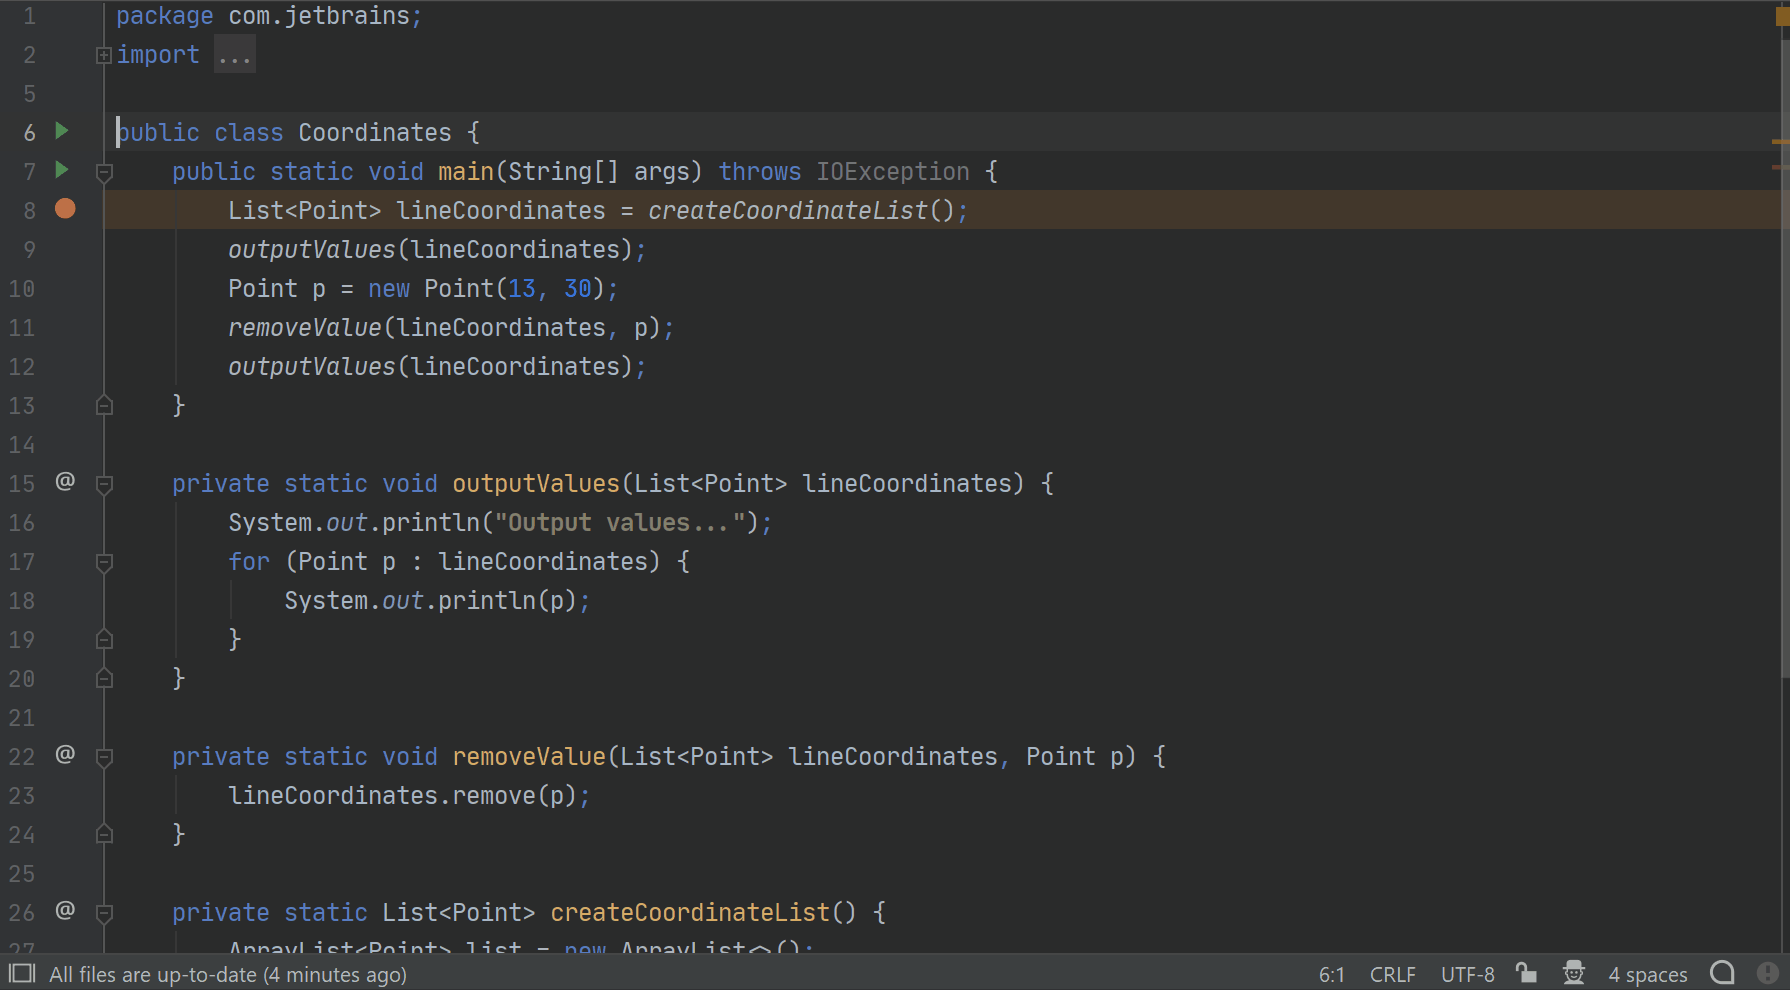Click the All files are up-to-date link
The height and width of the screenshot is (990, 1790).
click(x=228, y=972)
